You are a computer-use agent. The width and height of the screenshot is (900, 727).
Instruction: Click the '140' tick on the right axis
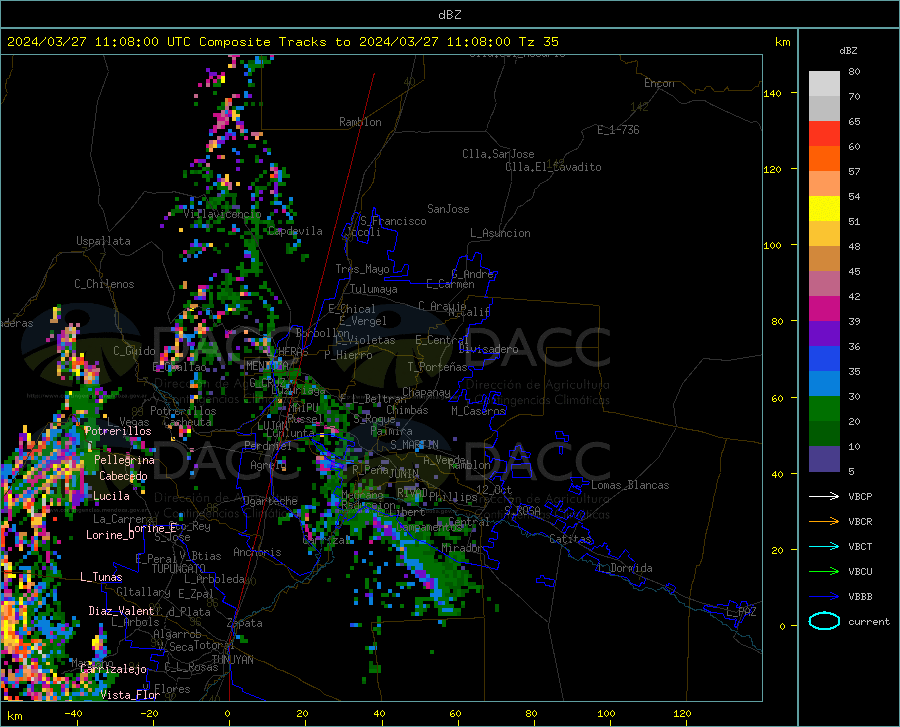[x=772, y=93]
